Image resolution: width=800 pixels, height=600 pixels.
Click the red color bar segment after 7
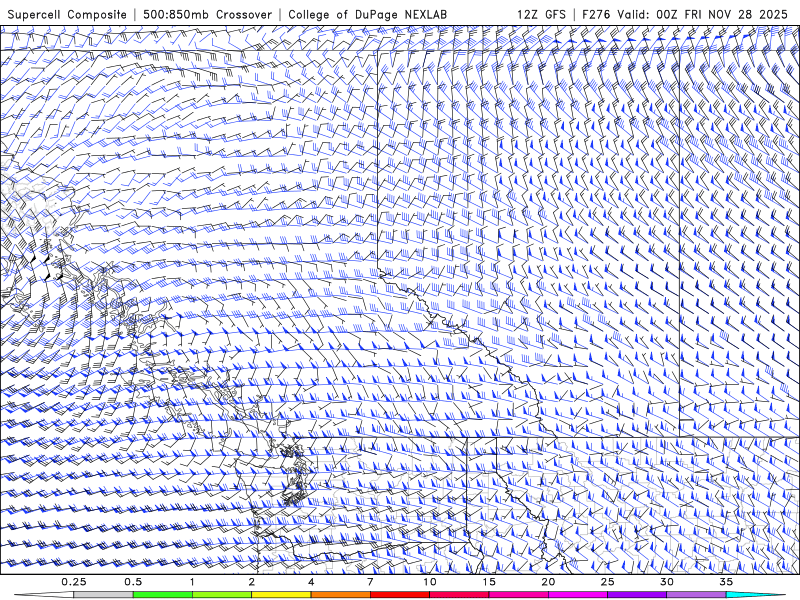click(x=399, y=595)
